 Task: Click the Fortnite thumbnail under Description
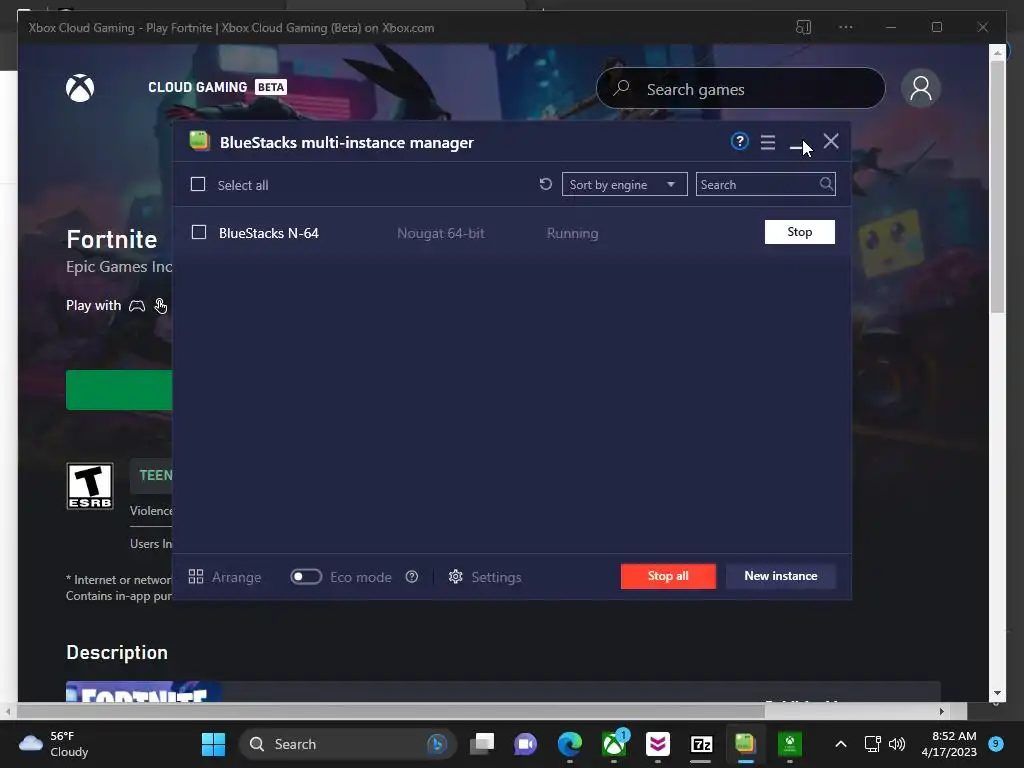click(144, 692)
